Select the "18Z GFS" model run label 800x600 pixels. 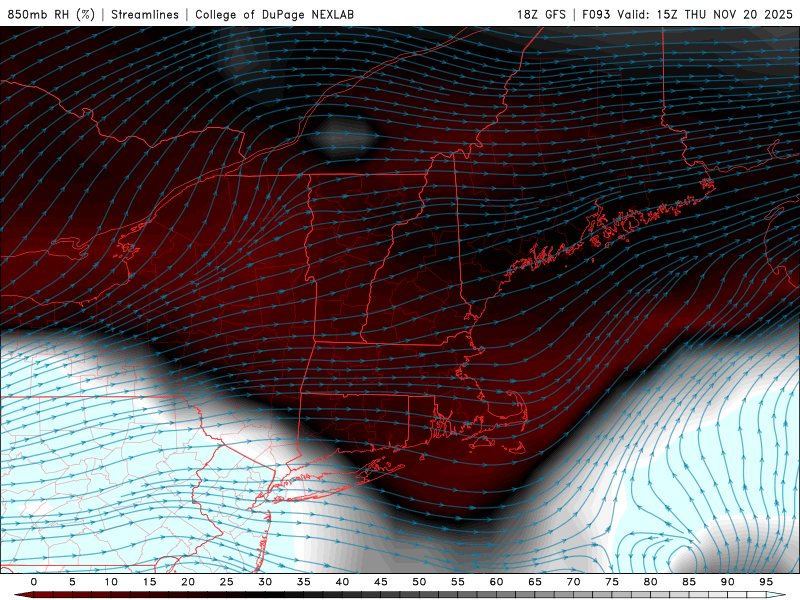pos(541,14)
